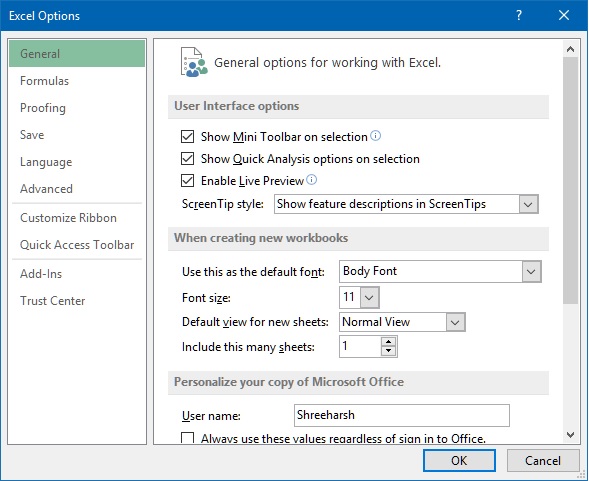Image resolution: width=589 pixels, height=481 pixels.
Task: Open the default font dropdown
Action: [x=531, y=271]
